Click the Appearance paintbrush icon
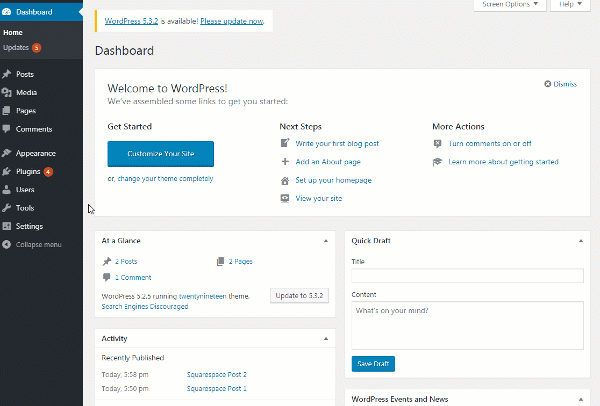The image size is (600, 406). pyautogui.click(x=8, y=153)
